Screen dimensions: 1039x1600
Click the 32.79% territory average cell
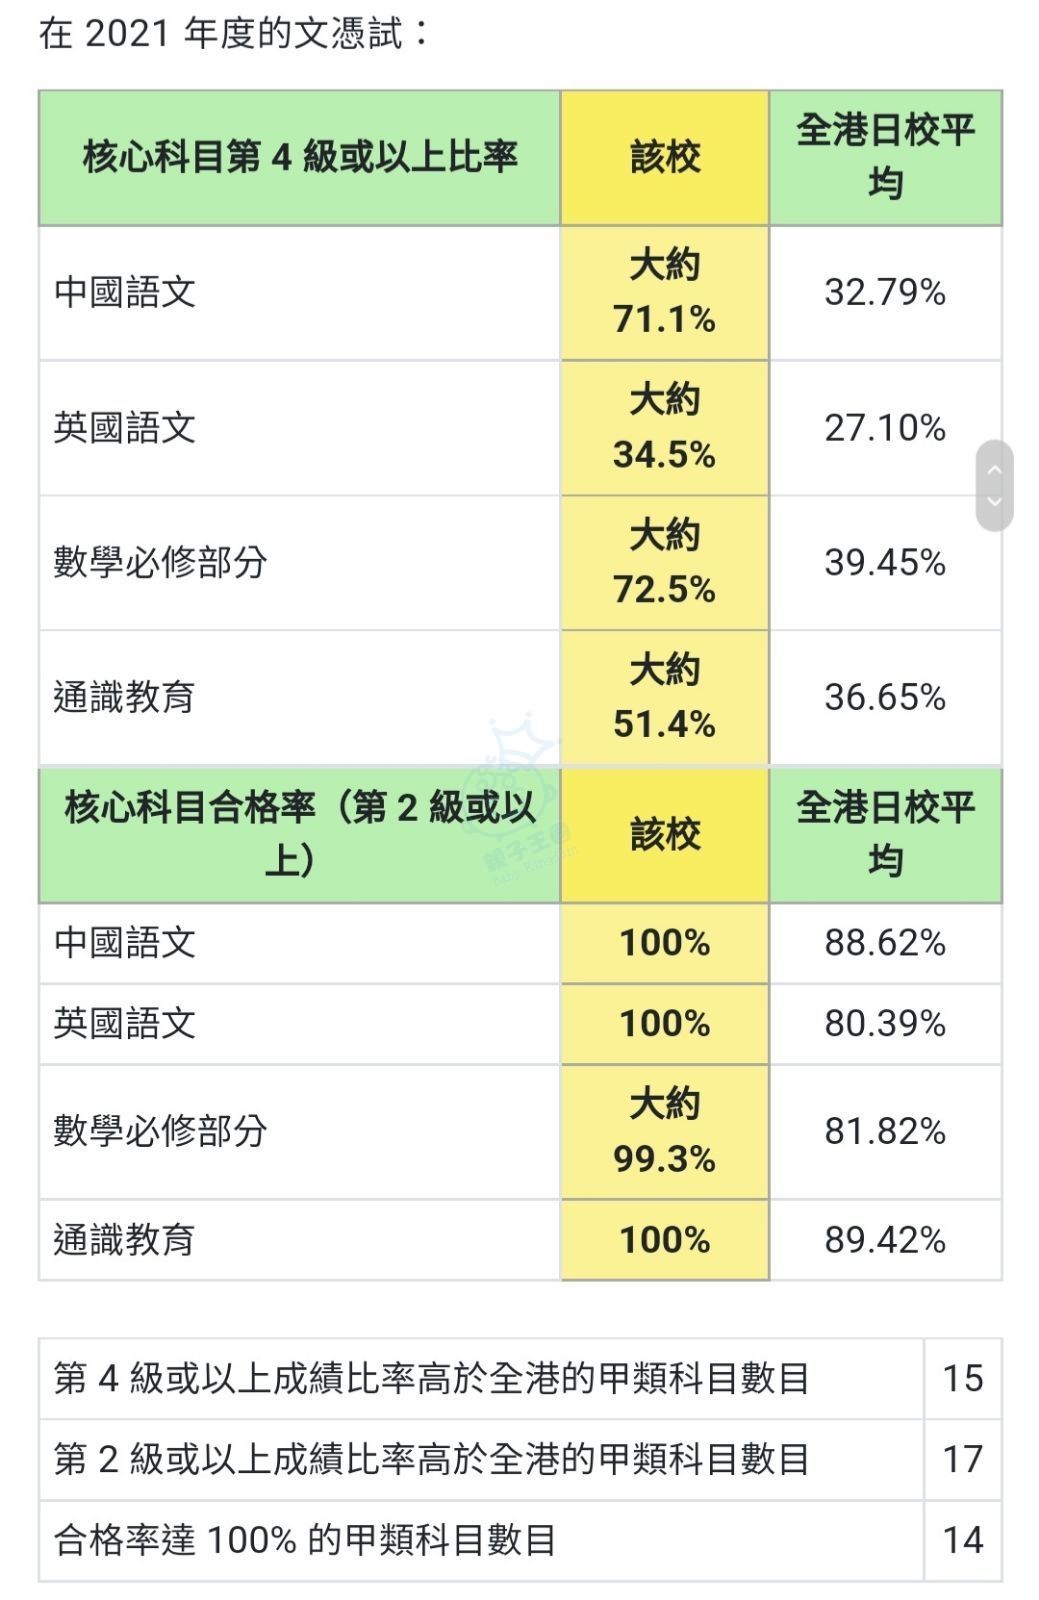click(885, 292)
